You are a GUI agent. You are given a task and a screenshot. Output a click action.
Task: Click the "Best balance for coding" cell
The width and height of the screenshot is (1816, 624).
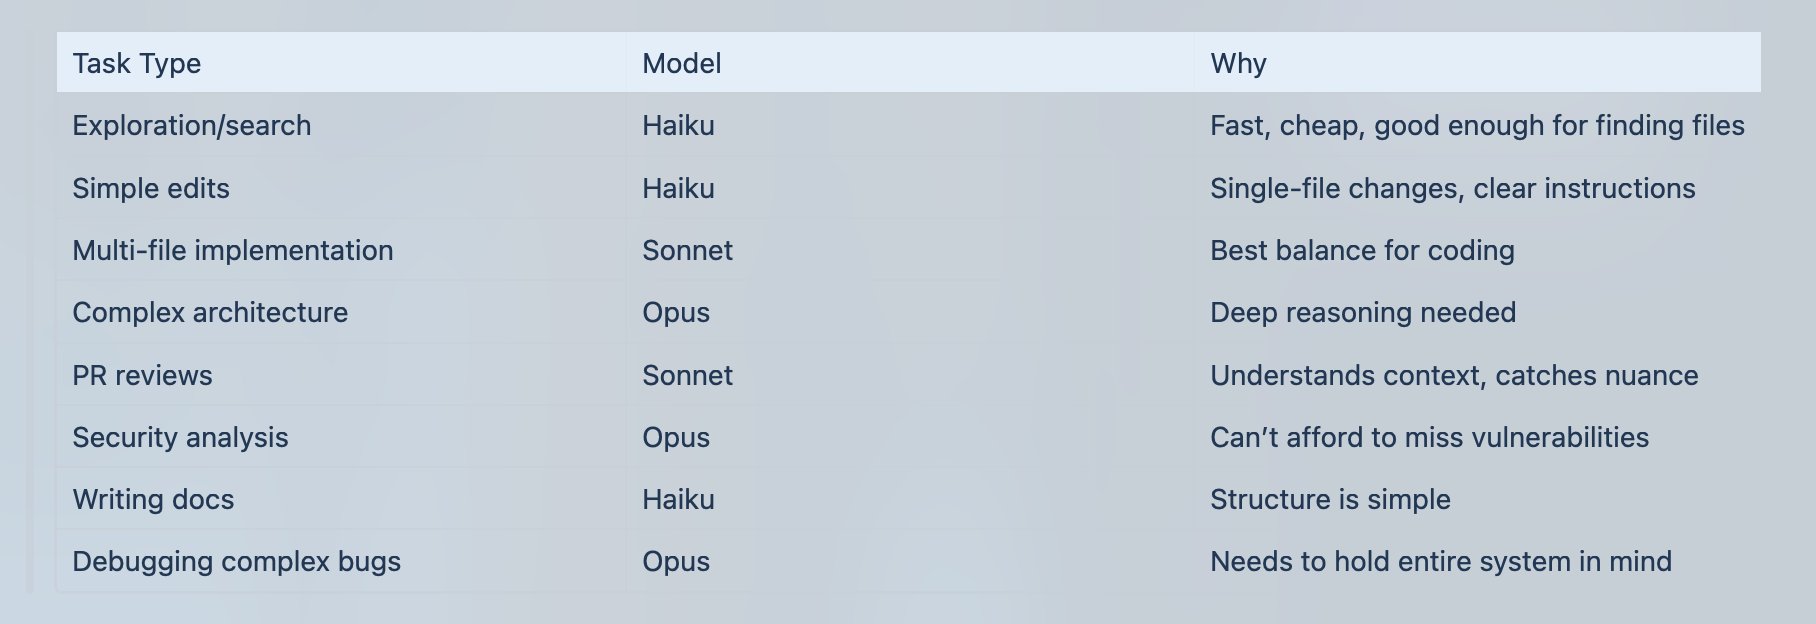1362,251
